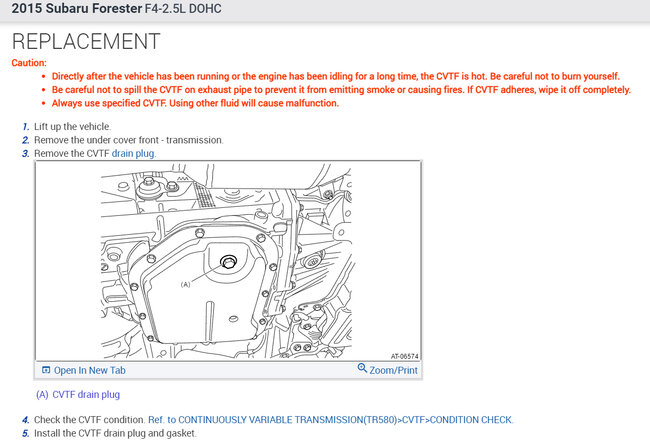
Task: Click the magnifying glass zoom icon
Action: point(362,368)
